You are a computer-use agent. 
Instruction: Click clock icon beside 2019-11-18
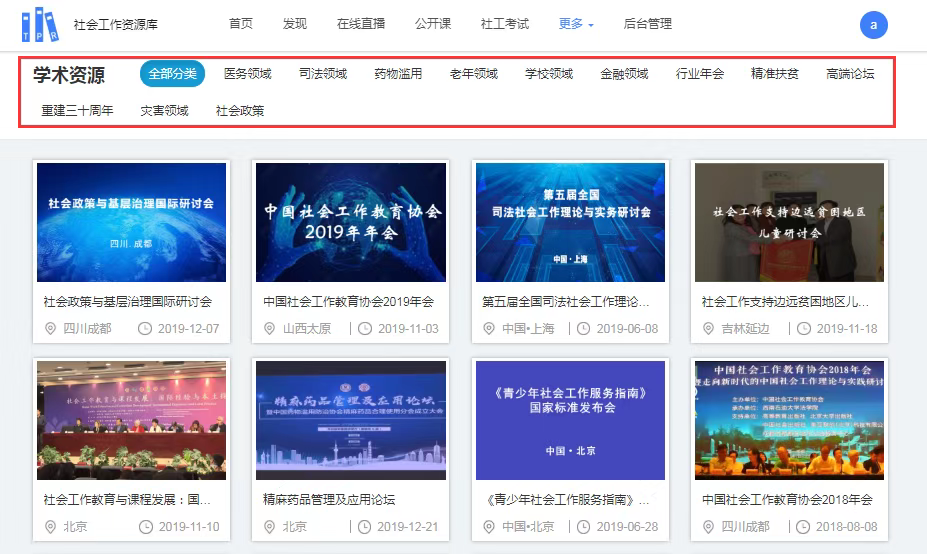click(x=803, y=329)
